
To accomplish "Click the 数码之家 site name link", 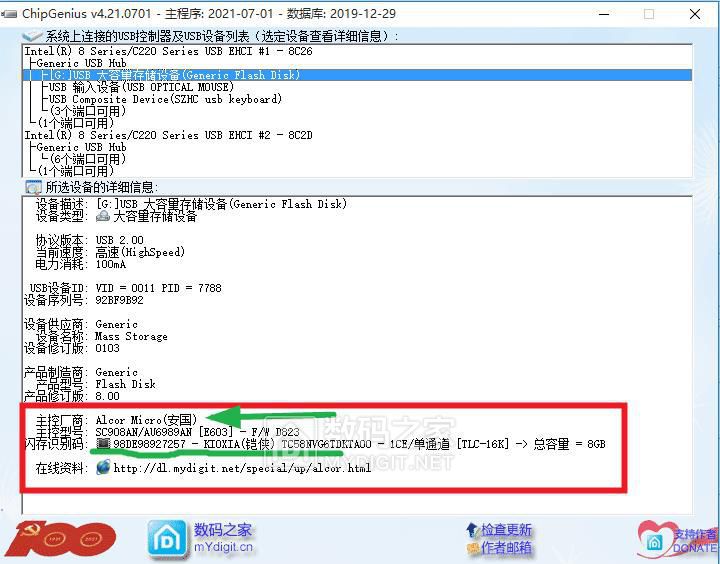I will [x=223, y=530].
